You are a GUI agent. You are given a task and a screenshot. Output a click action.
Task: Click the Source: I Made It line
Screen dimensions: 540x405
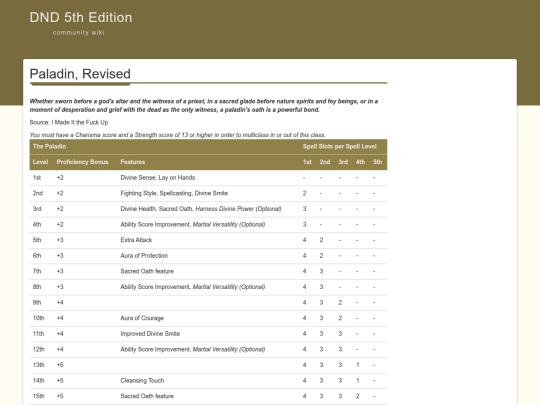click(x=69, y=122)
